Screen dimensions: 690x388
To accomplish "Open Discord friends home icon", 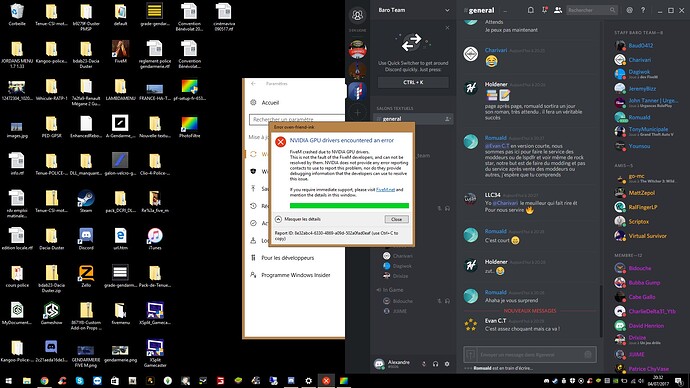I will 357,16.
